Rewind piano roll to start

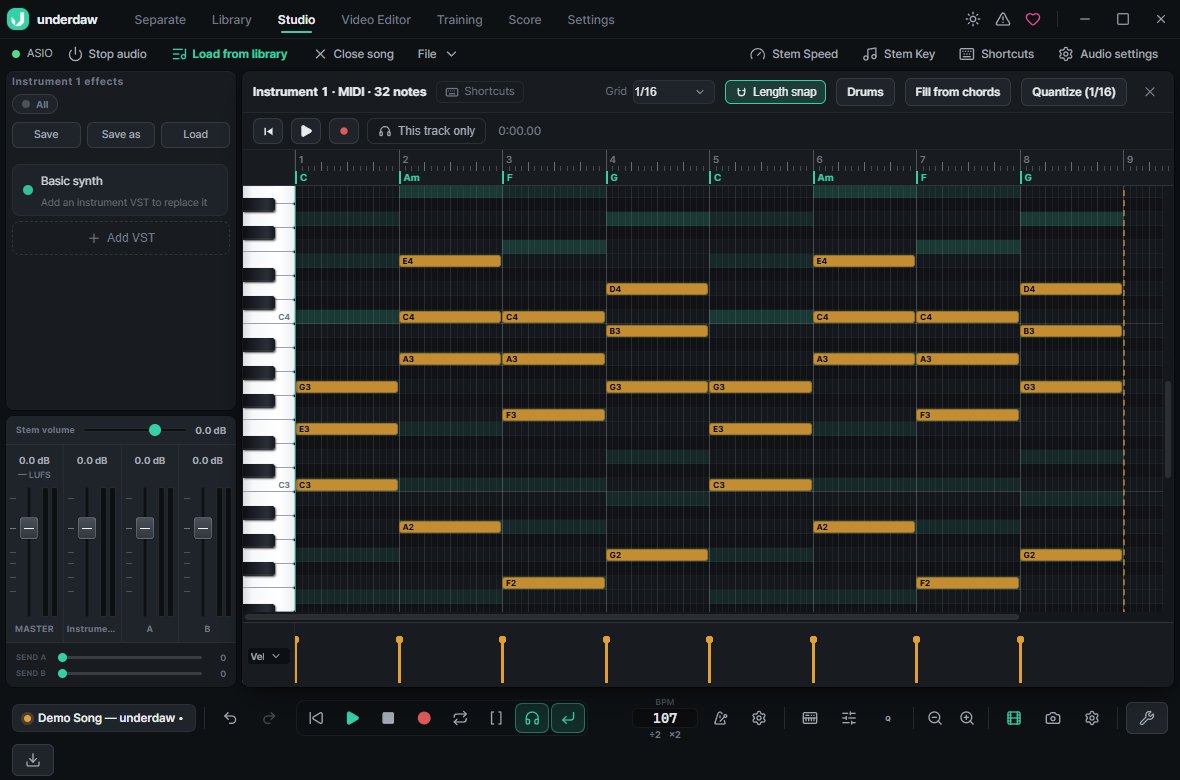pos(268,131)
